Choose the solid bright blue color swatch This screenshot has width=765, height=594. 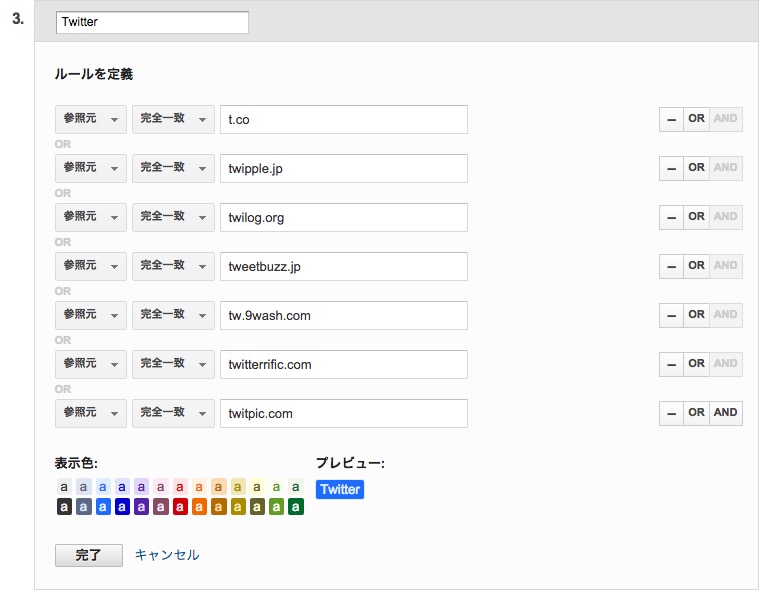point(102,507)
